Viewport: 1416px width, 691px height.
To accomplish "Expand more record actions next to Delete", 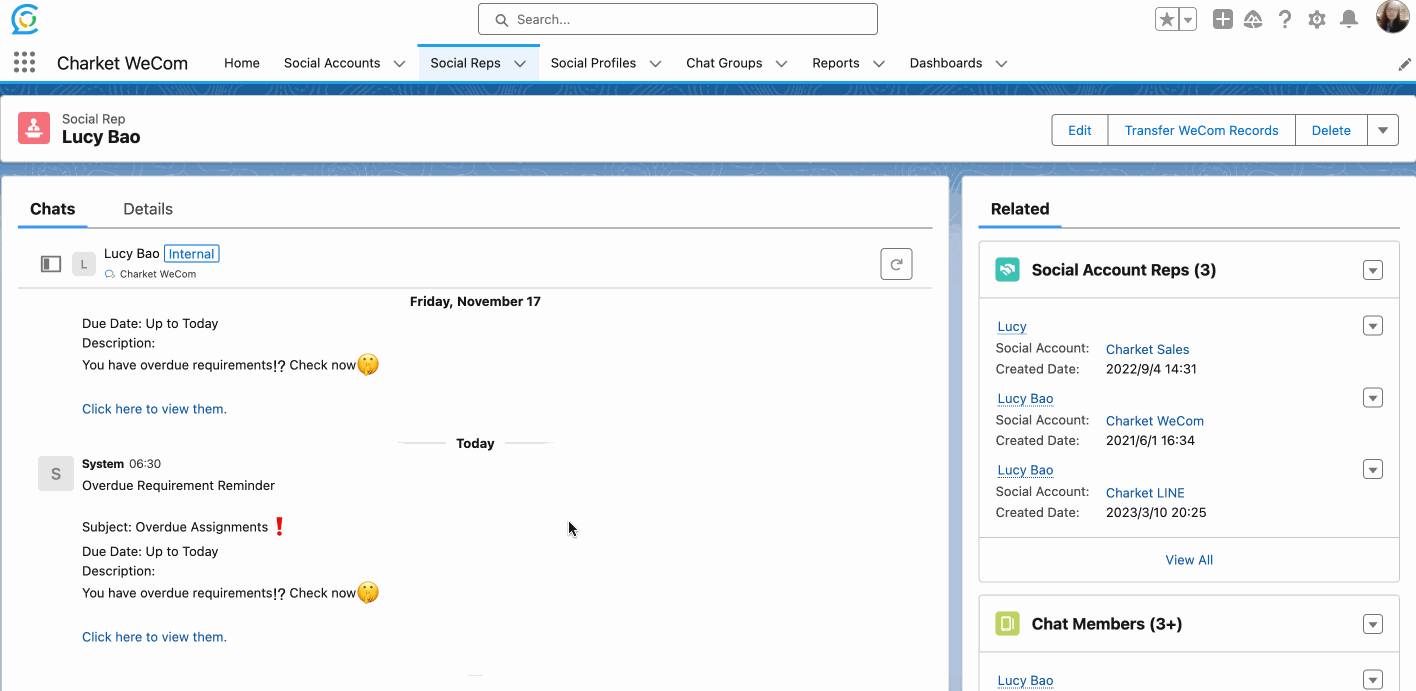I will coord(1383,130).
